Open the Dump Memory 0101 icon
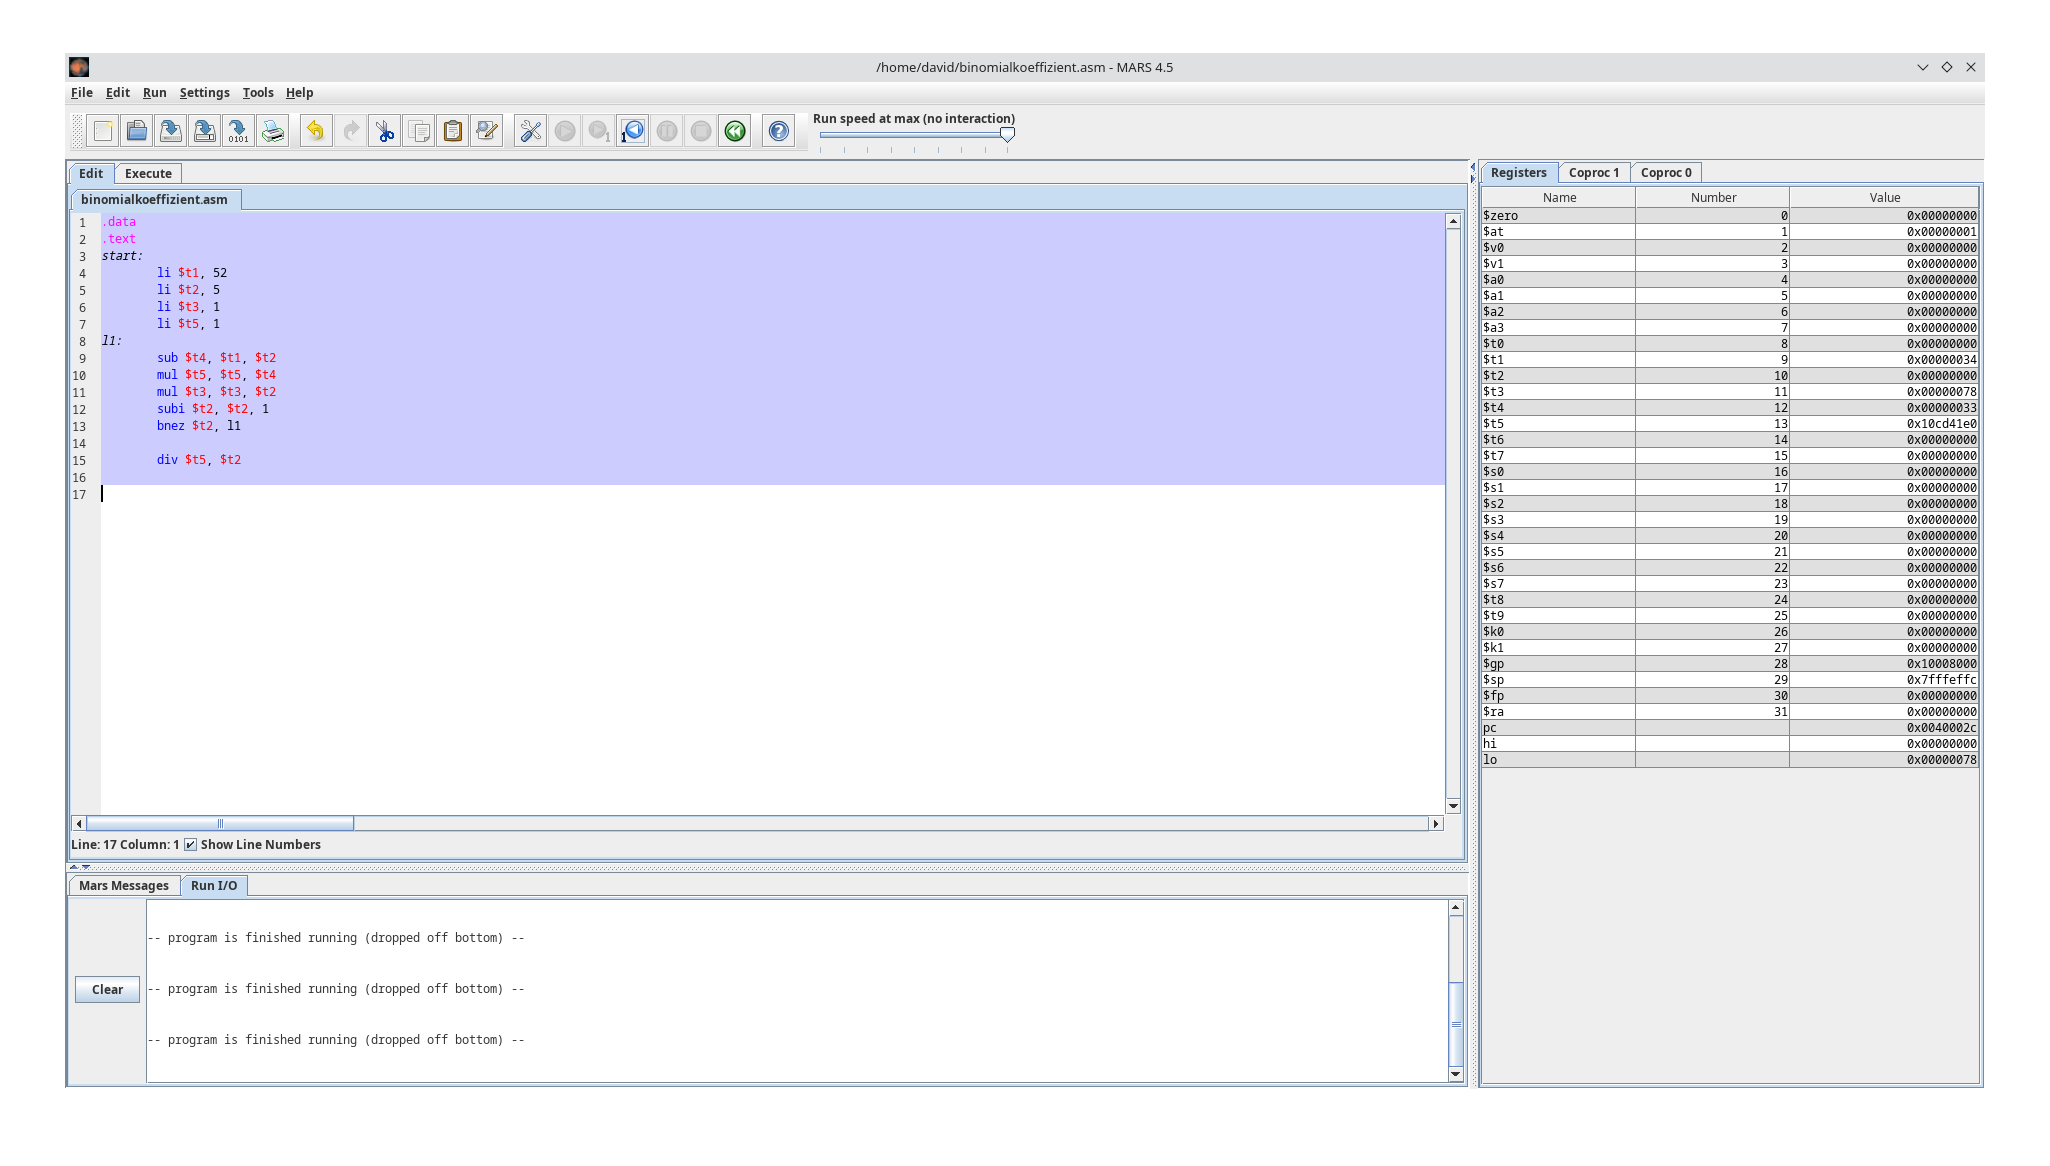The width and height of the screenshot is (2050, 1166). pyautogui.click(x=237, y=130)
